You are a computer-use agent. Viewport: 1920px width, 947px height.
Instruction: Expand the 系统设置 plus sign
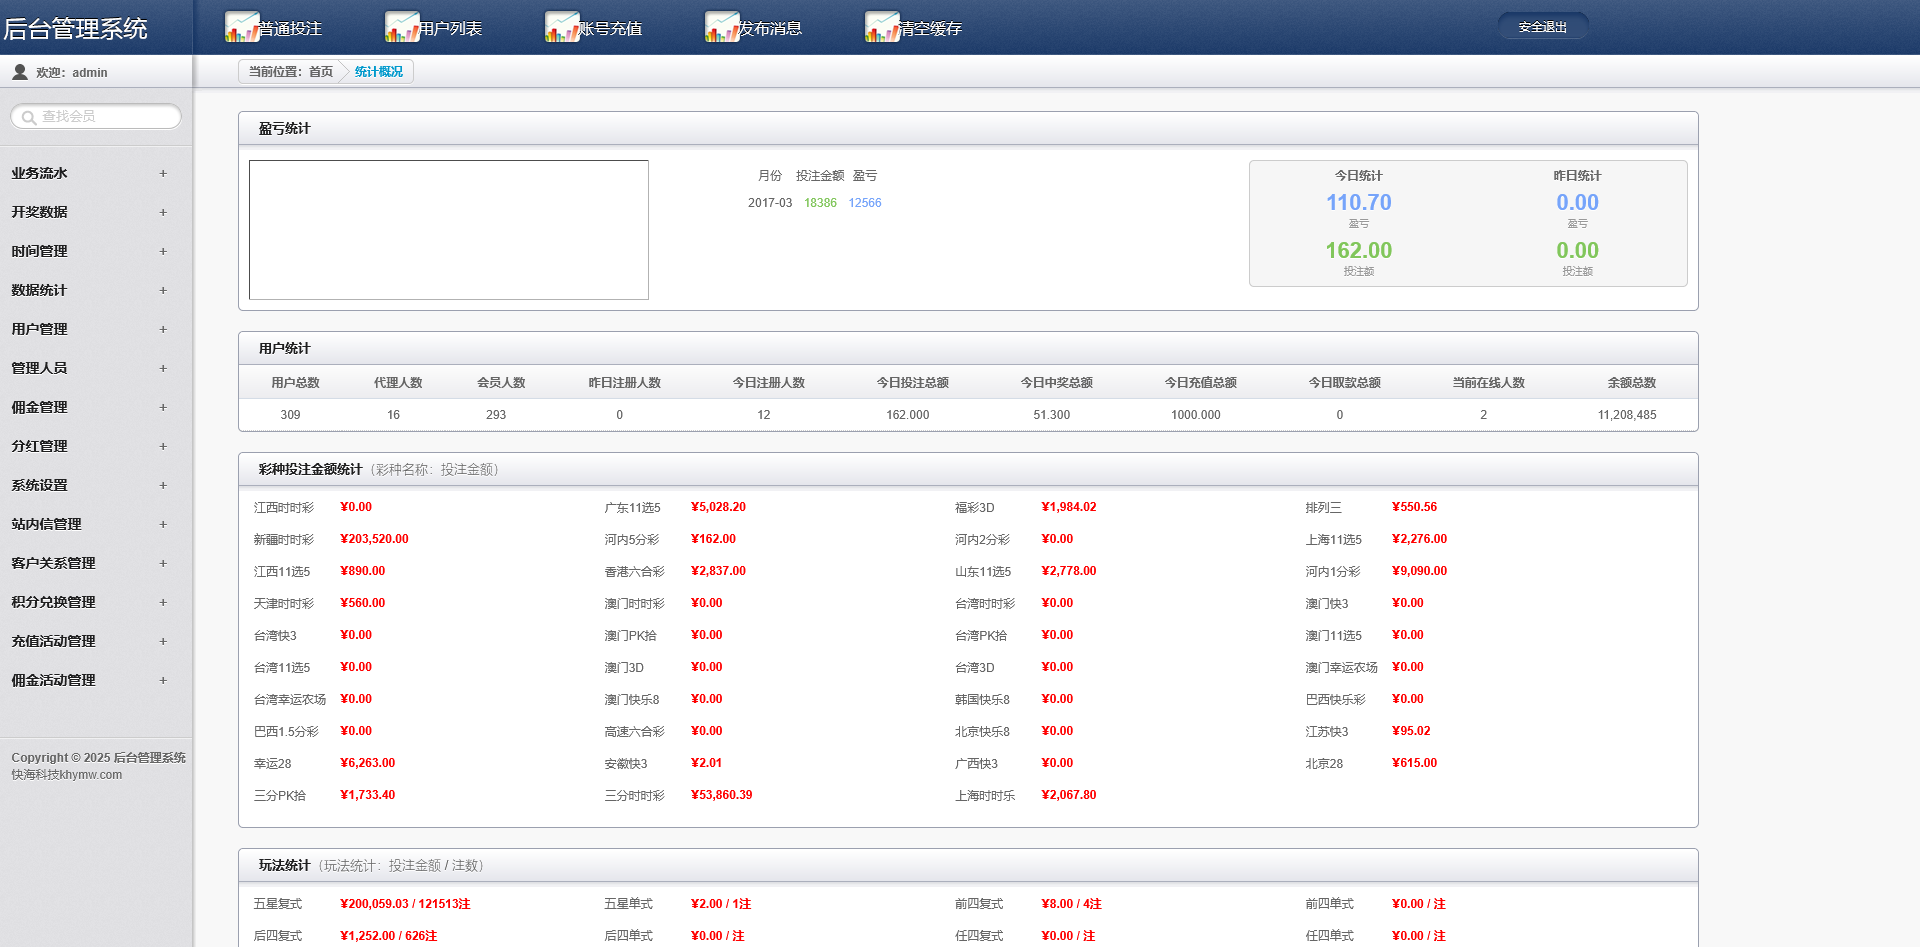click(163, 486)
